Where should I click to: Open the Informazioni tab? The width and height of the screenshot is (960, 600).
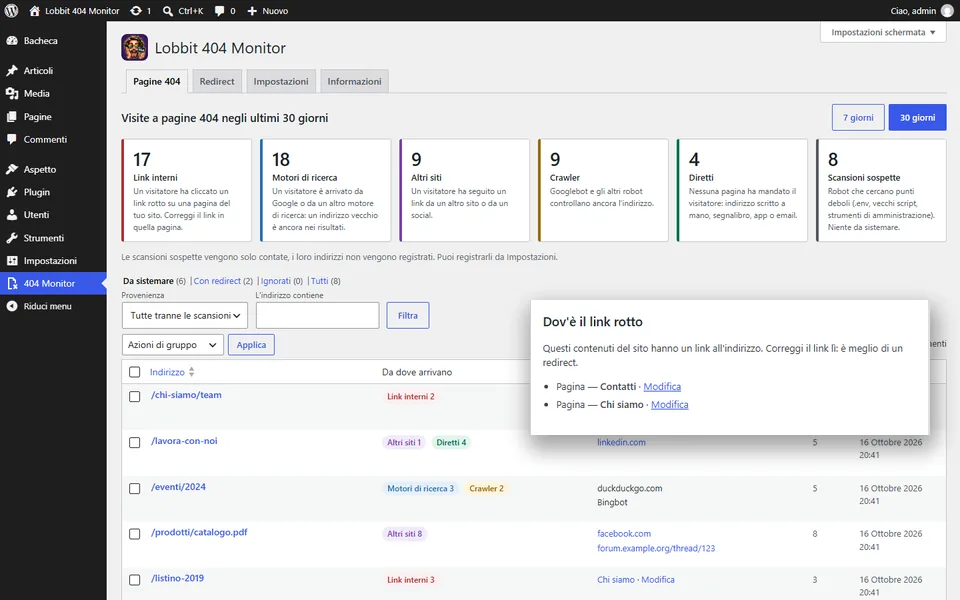pyautogui.click(x=354, y=81)
